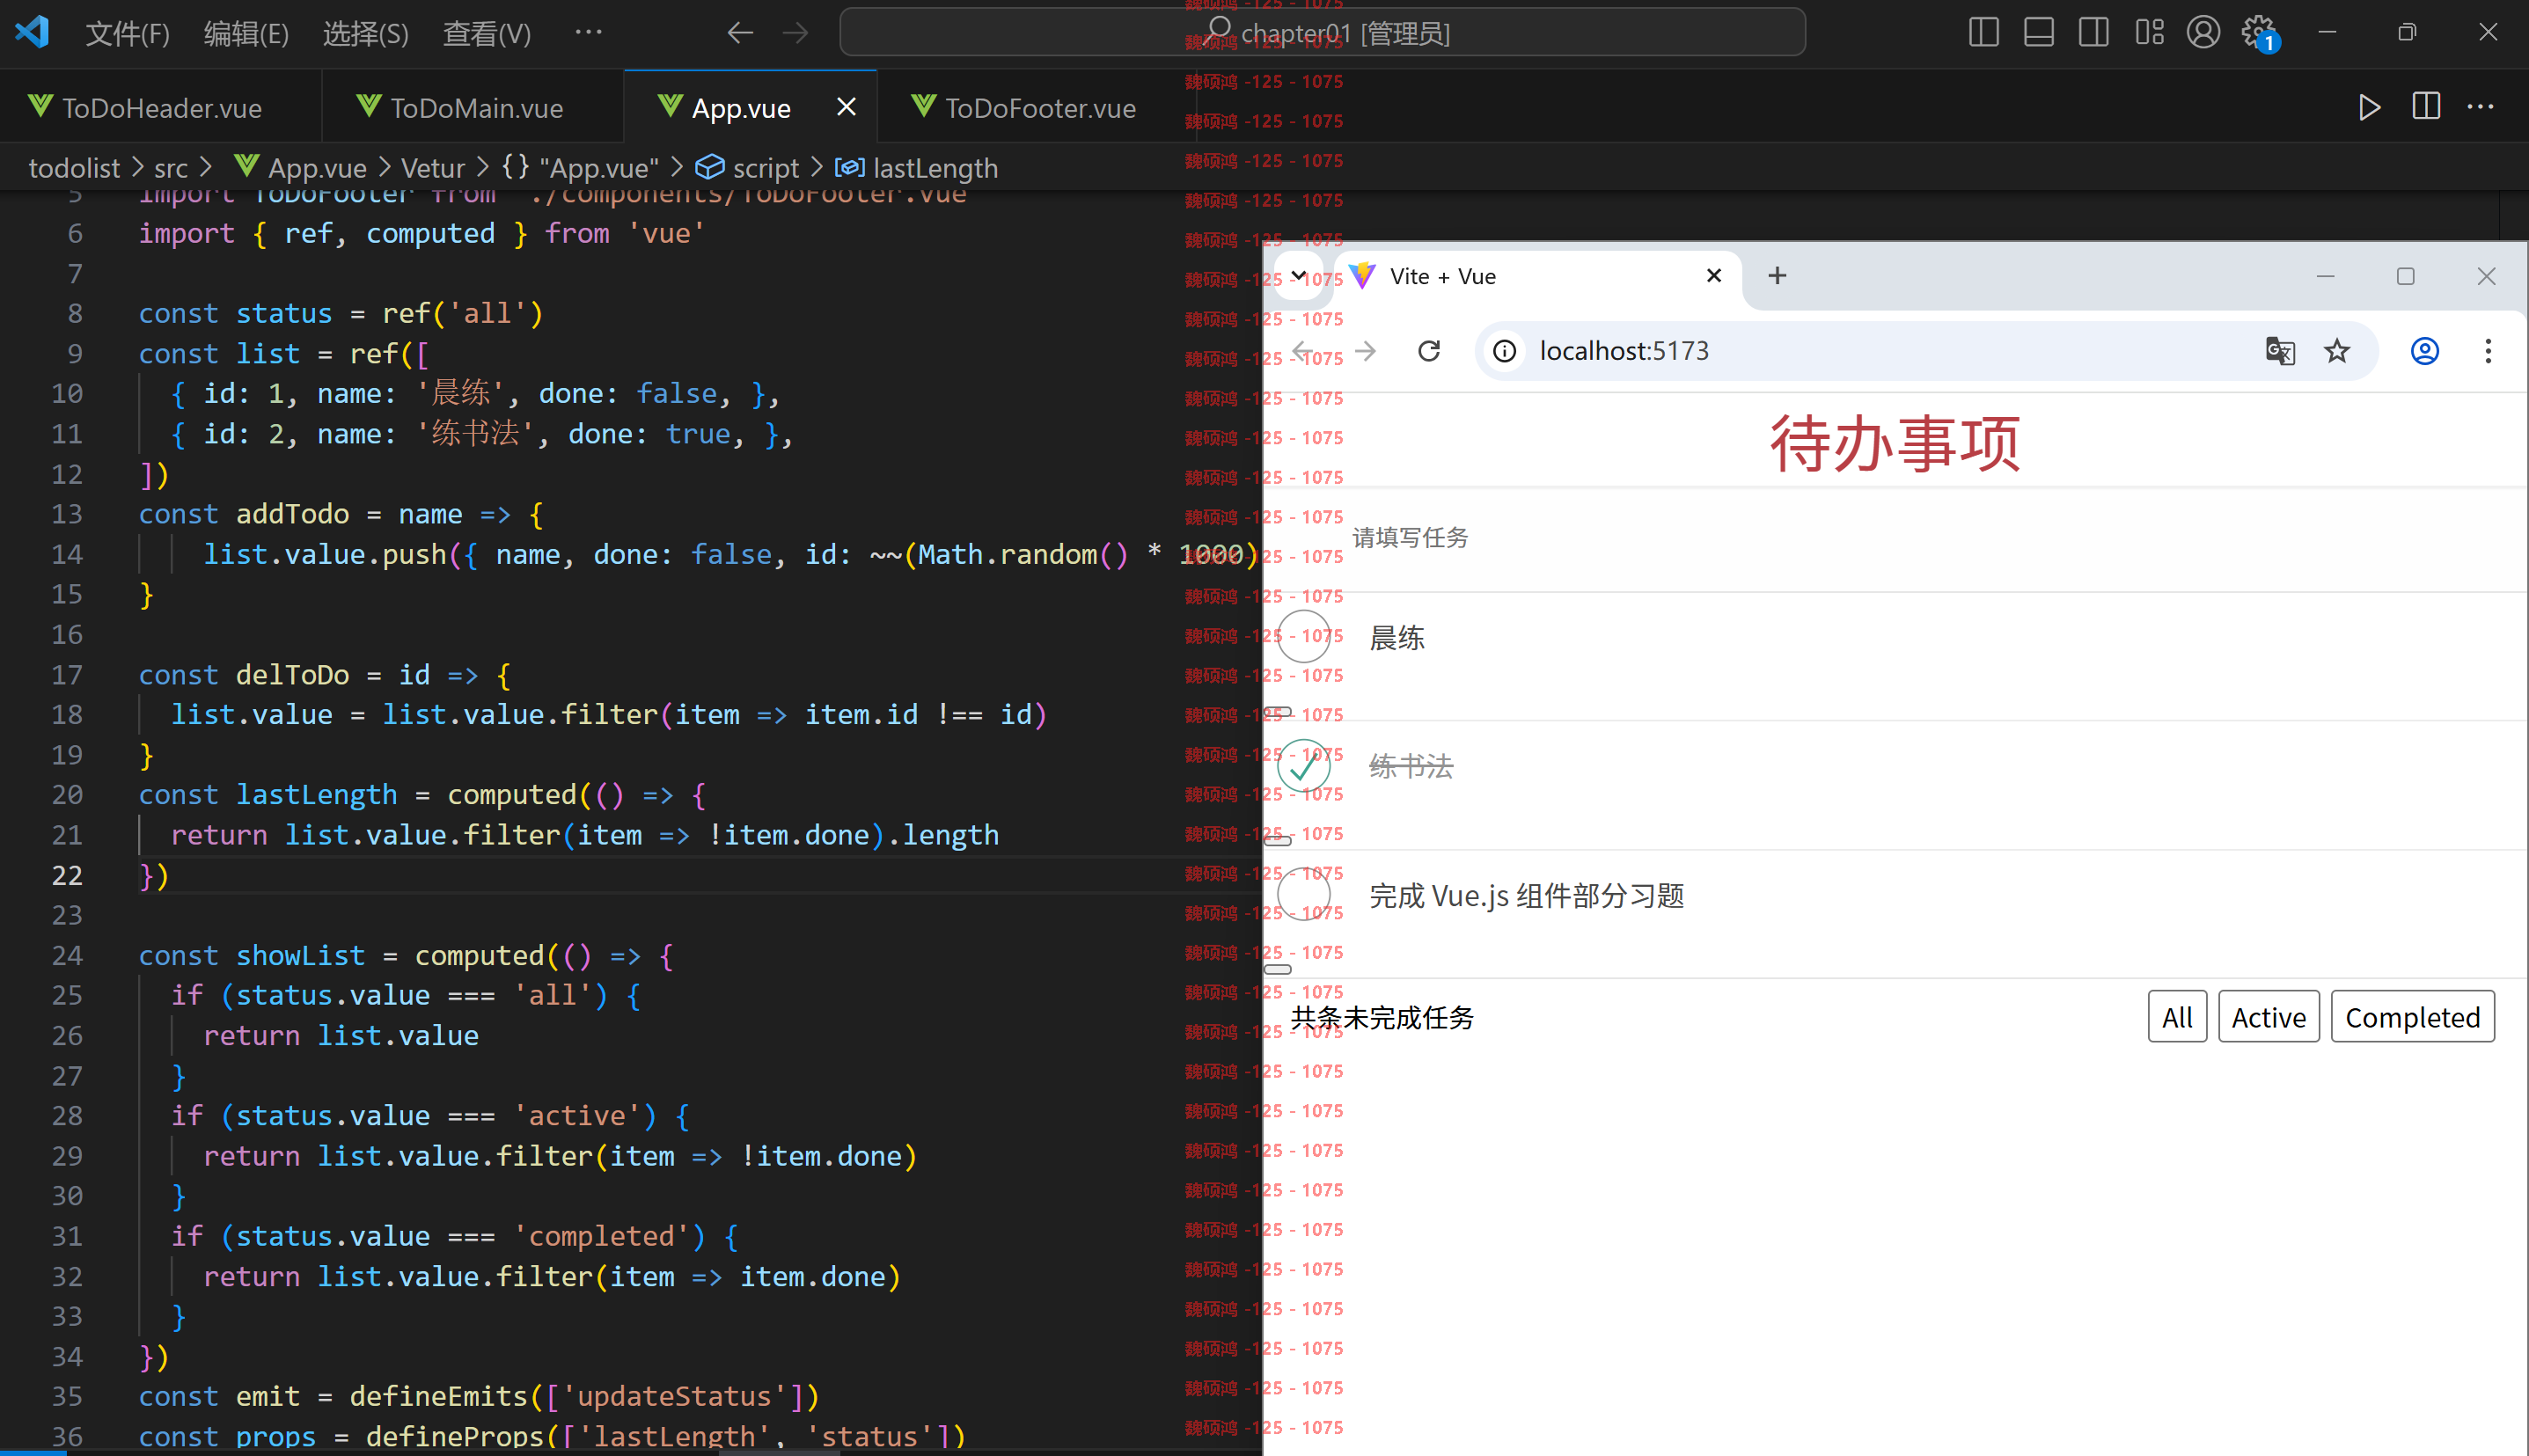Open the manage gear icon with badge

pos(2259,33)
